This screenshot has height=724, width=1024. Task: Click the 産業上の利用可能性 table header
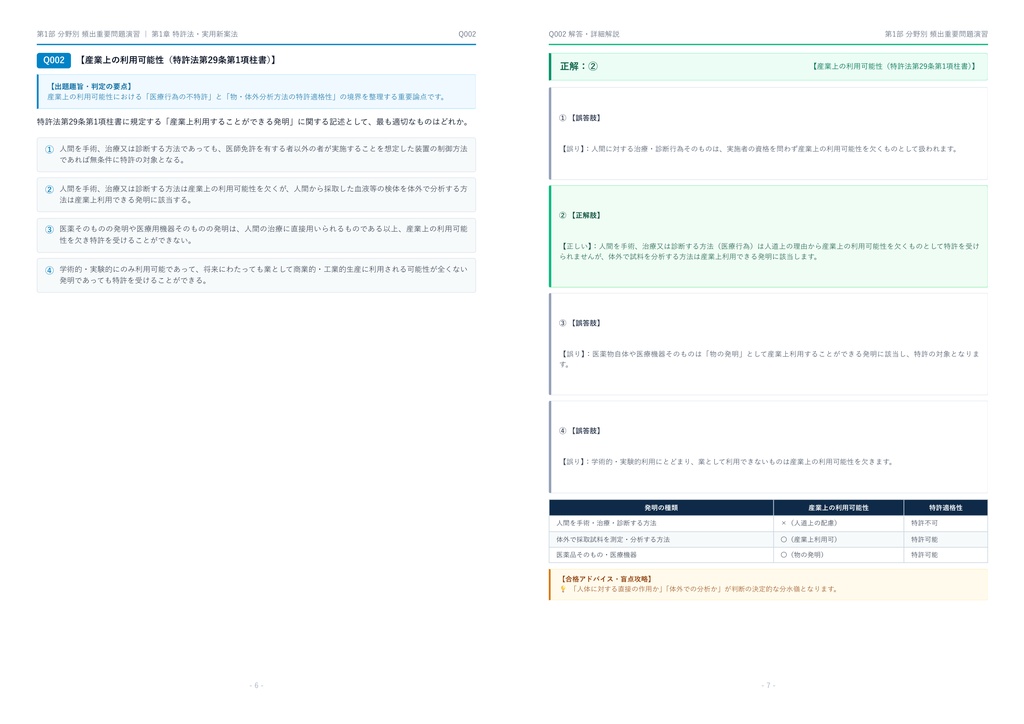[x=839, y=508]
